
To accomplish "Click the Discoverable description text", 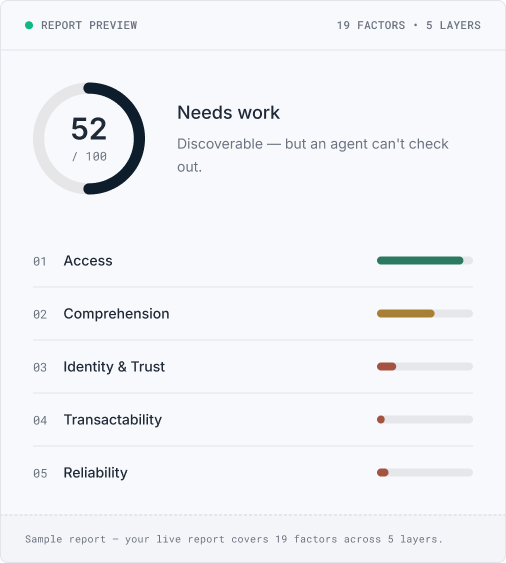I will pyautogui.click(x=313, y=155).
